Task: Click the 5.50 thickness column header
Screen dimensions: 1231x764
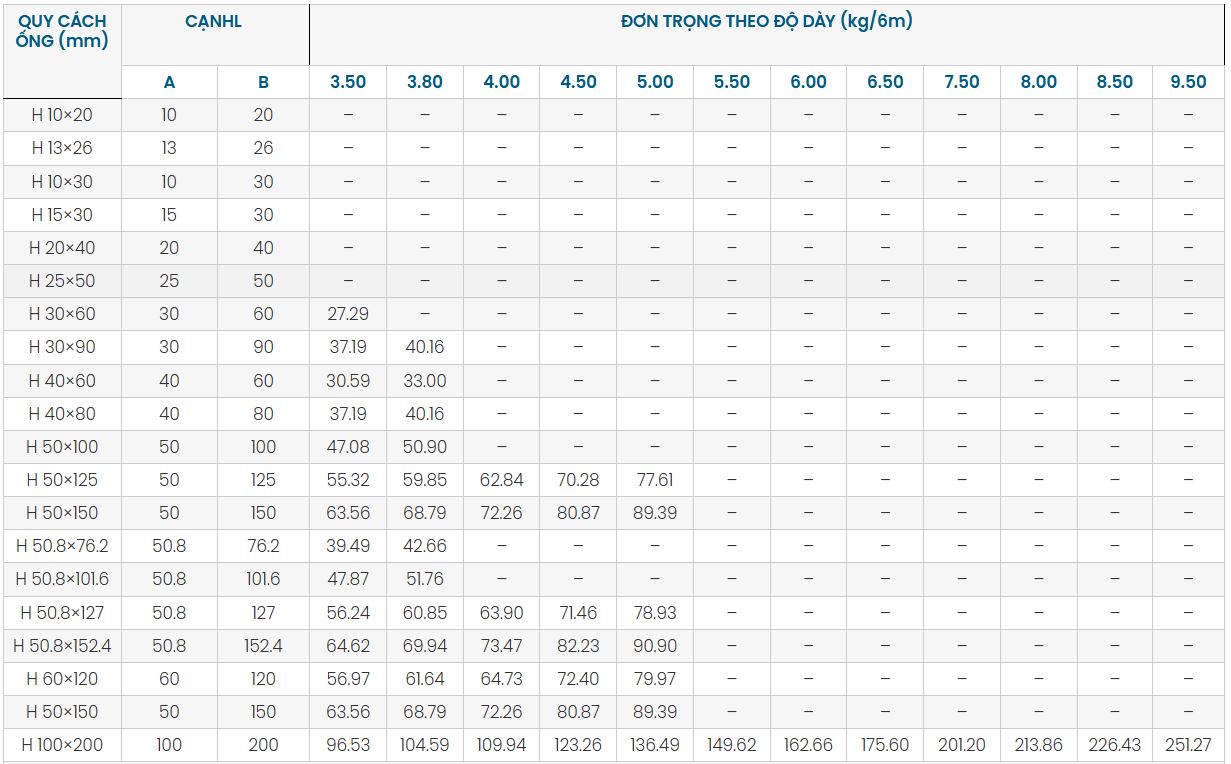Action: pos(732,82)
